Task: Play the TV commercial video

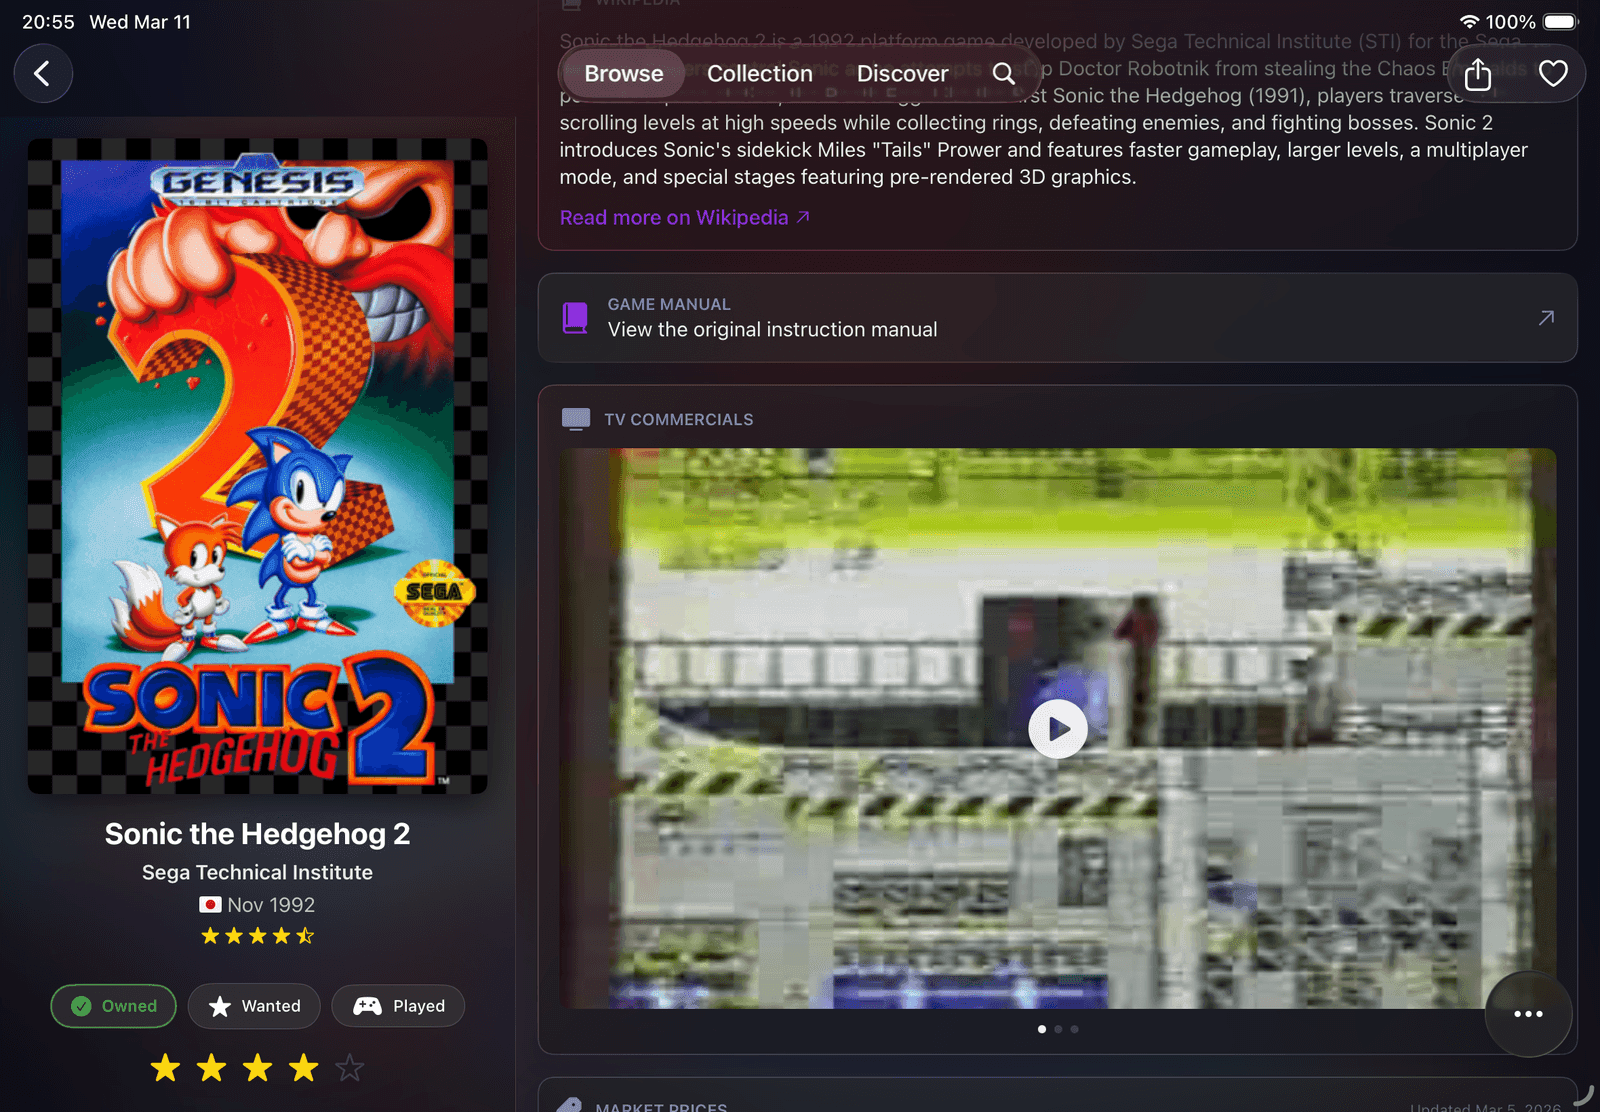Action: coord(1058,729)
